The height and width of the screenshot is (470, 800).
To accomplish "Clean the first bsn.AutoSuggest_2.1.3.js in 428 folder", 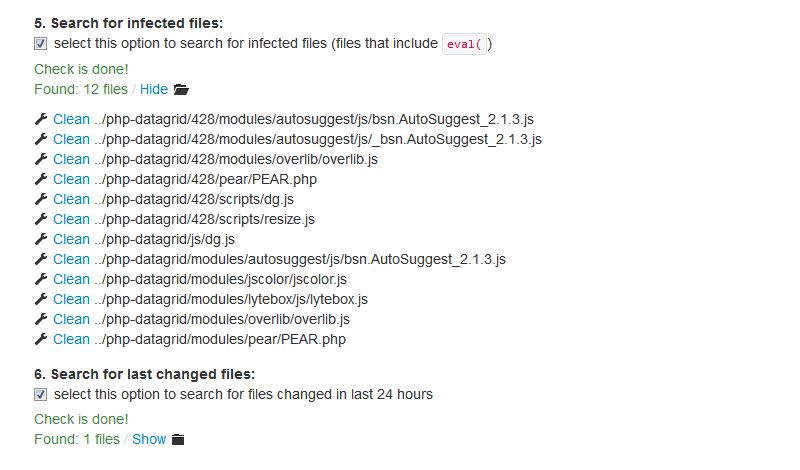I will (71, 119).
